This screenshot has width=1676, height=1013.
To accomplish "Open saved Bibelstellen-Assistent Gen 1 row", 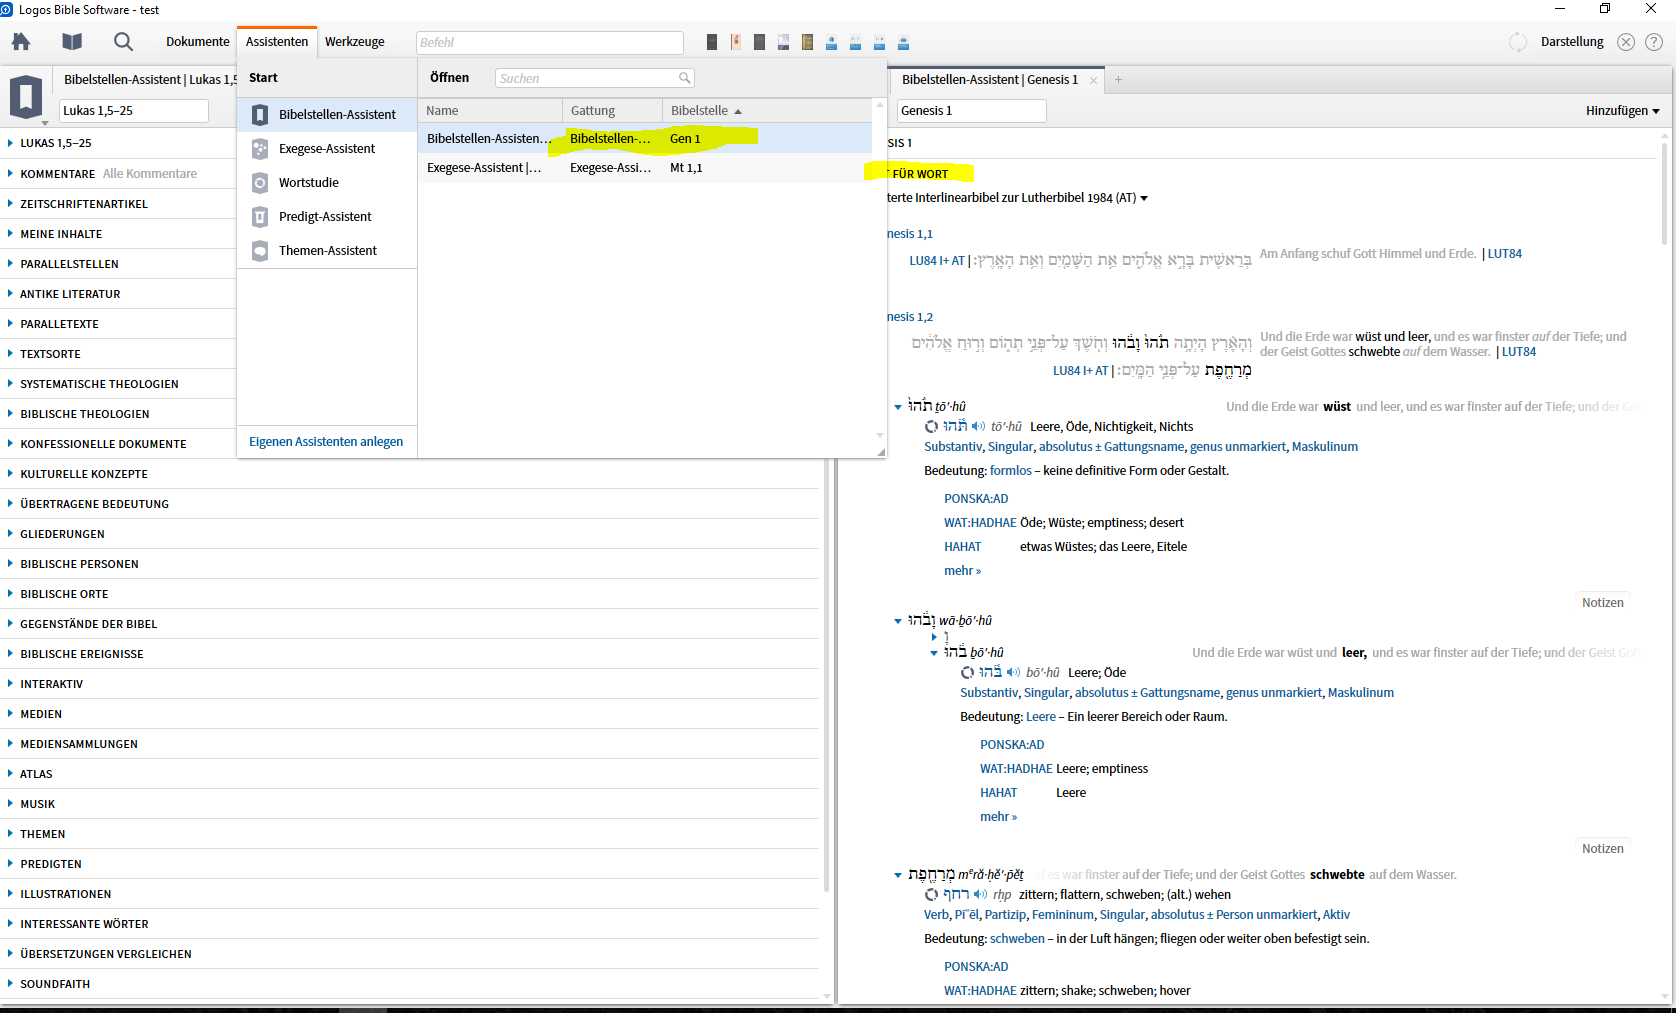I will click(645, 138).
